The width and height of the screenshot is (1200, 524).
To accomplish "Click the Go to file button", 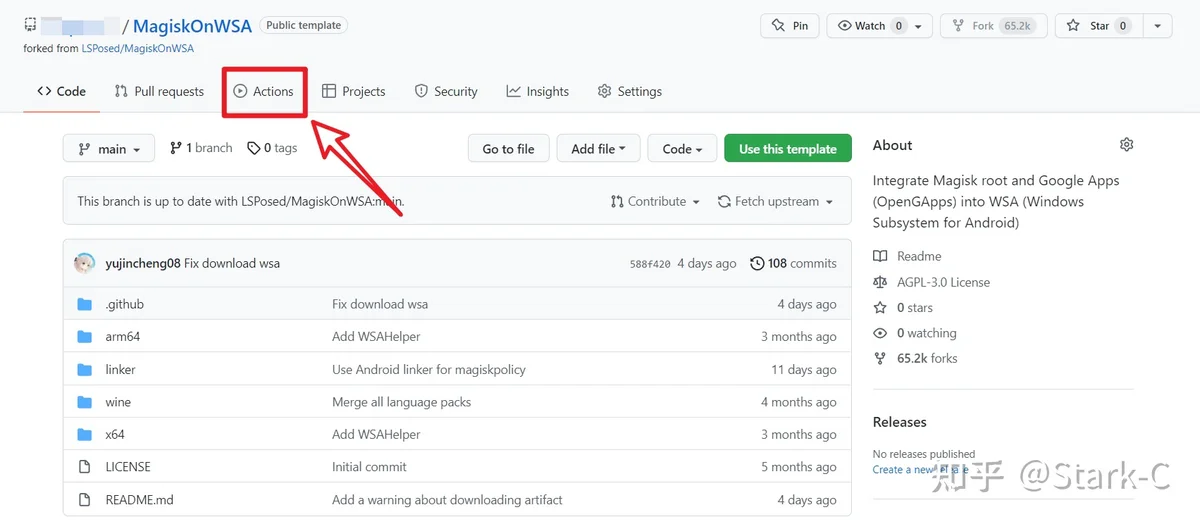I will click(508, 148).
